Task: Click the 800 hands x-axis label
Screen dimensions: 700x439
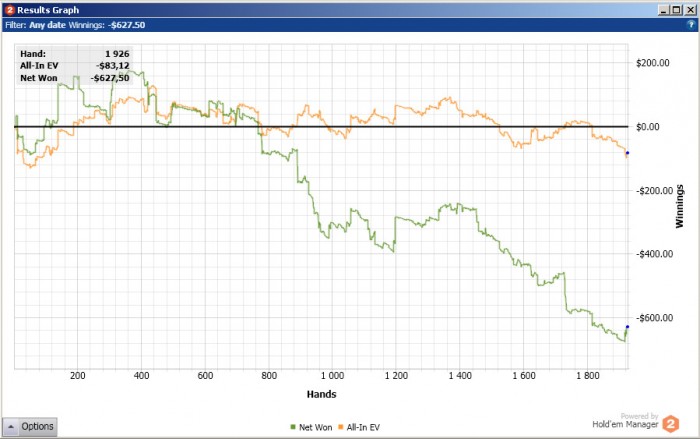Action: coord(269,376)
